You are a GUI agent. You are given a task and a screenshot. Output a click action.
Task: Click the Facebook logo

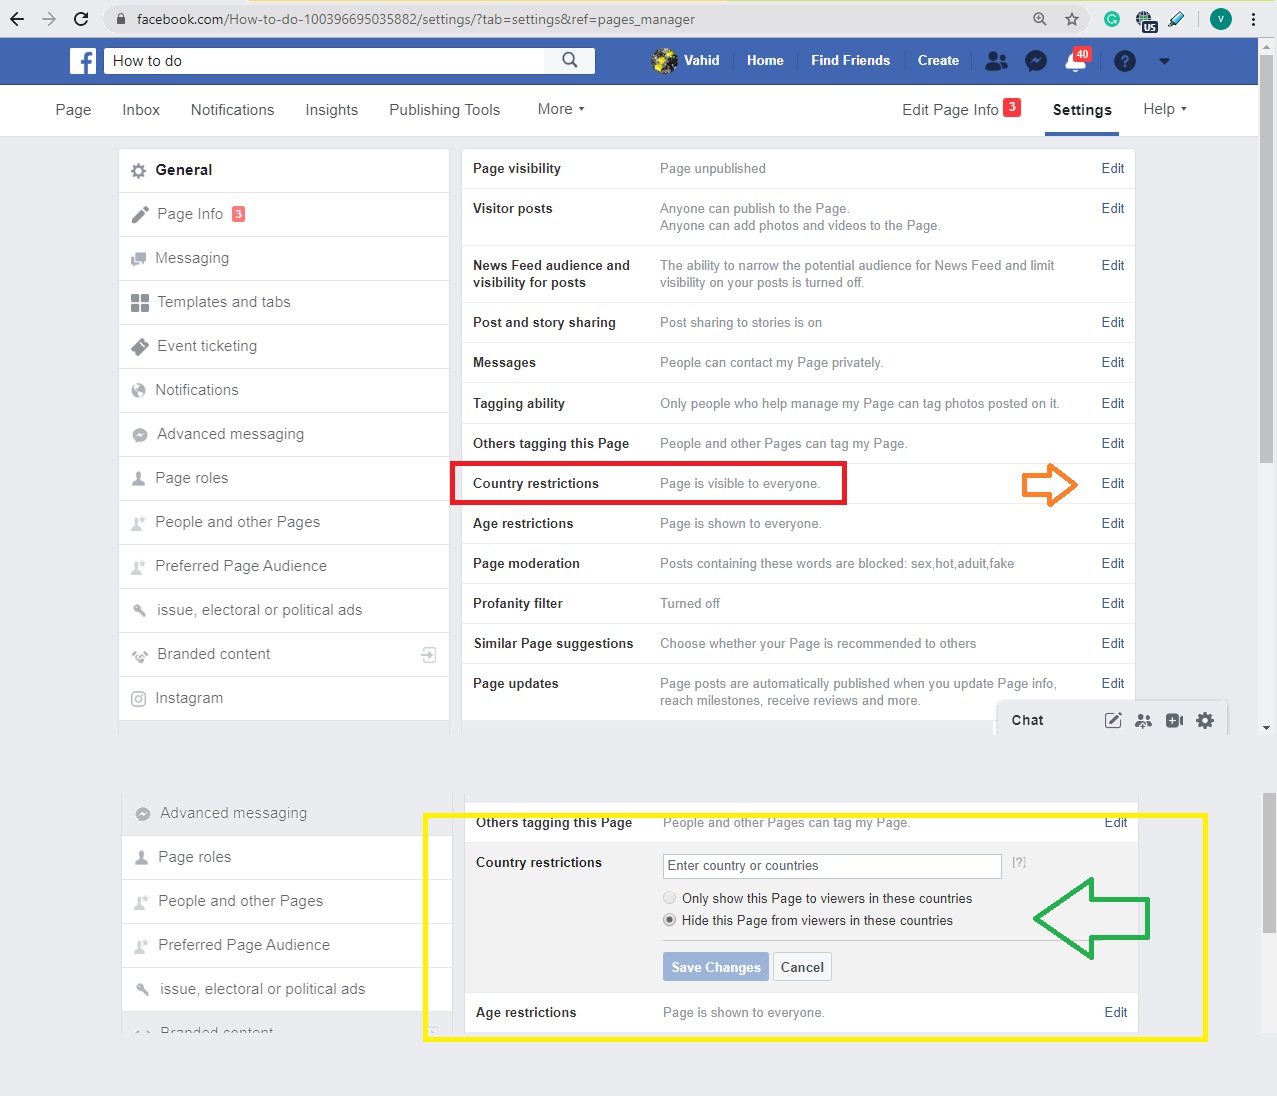tap(83, 61)
